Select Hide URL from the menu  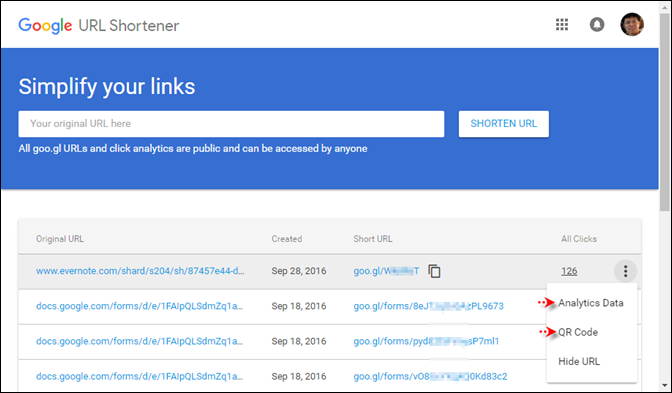(x=579, y=361)
